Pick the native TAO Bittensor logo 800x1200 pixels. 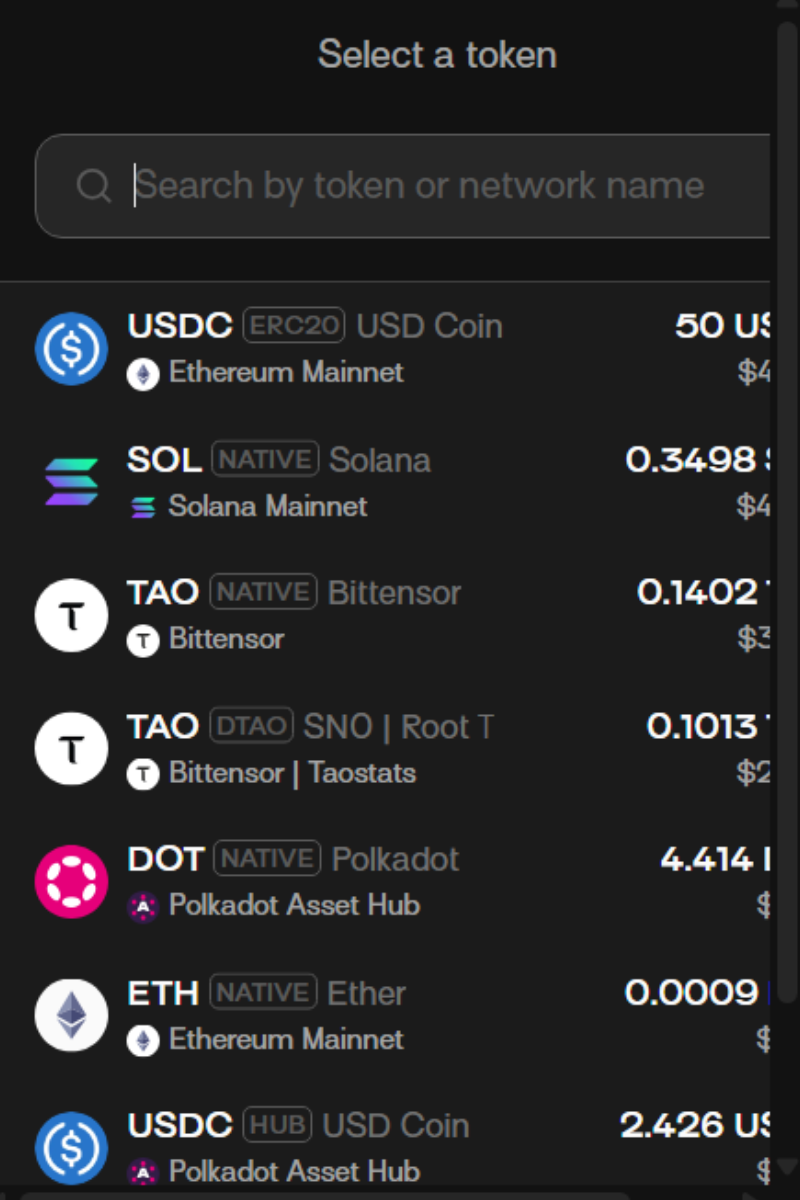tap(71, 615)
